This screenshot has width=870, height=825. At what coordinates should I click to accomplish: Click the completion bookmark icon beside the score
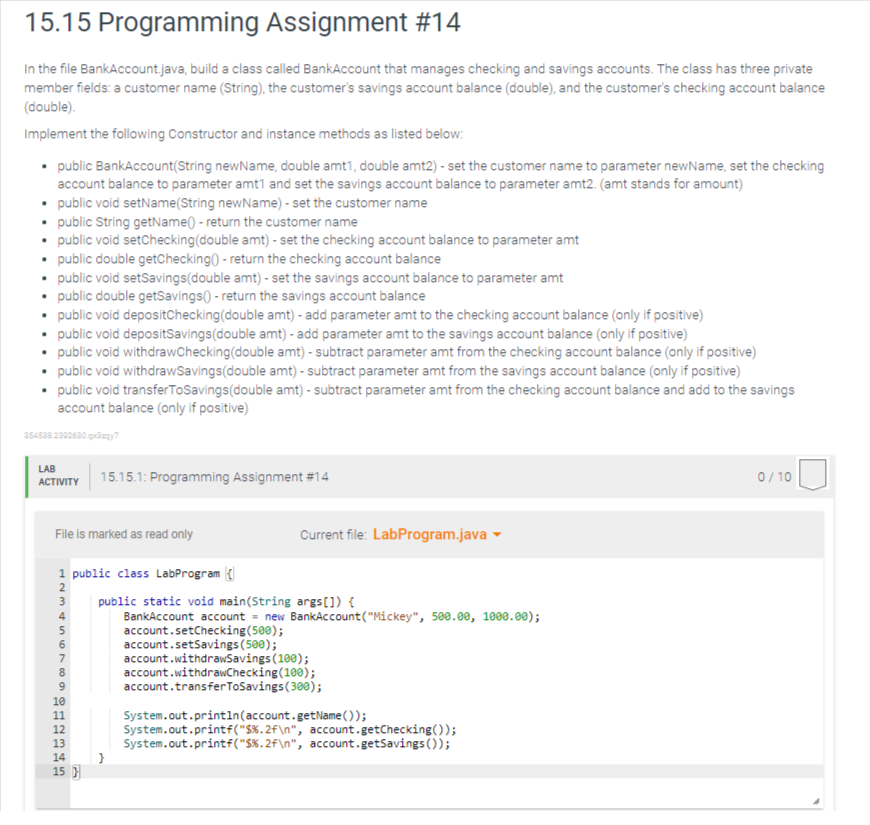[812, 476]
